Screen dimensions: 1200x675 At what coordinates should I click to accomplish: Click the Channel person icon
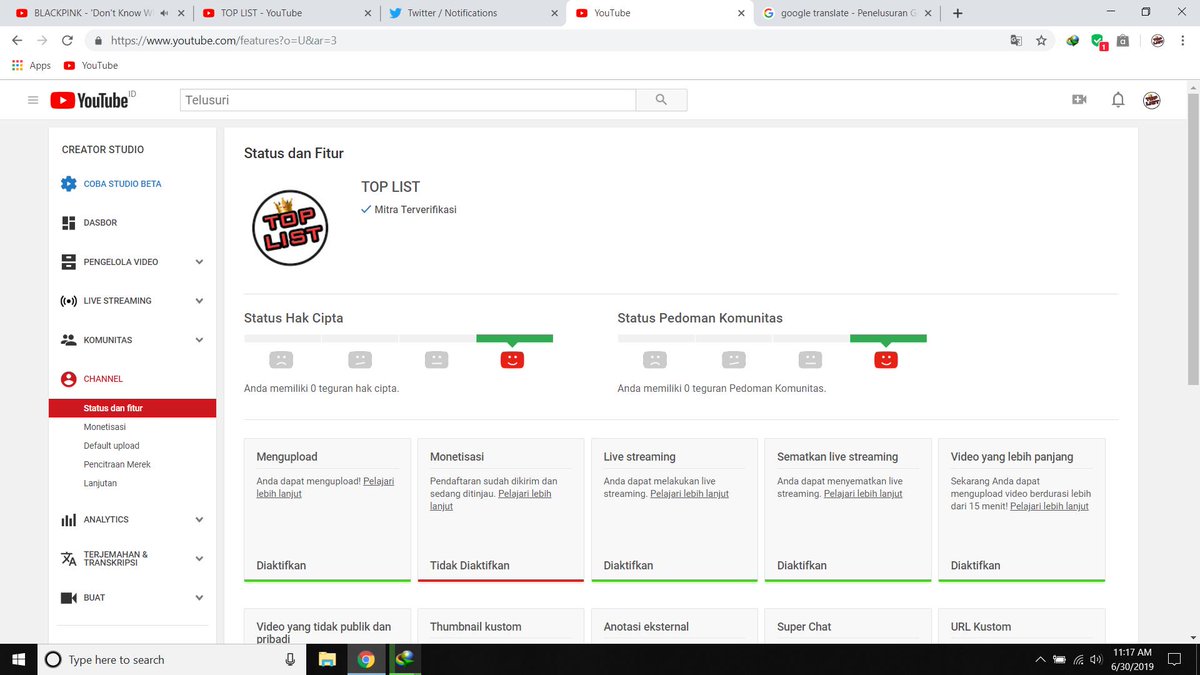click(68, 379)
